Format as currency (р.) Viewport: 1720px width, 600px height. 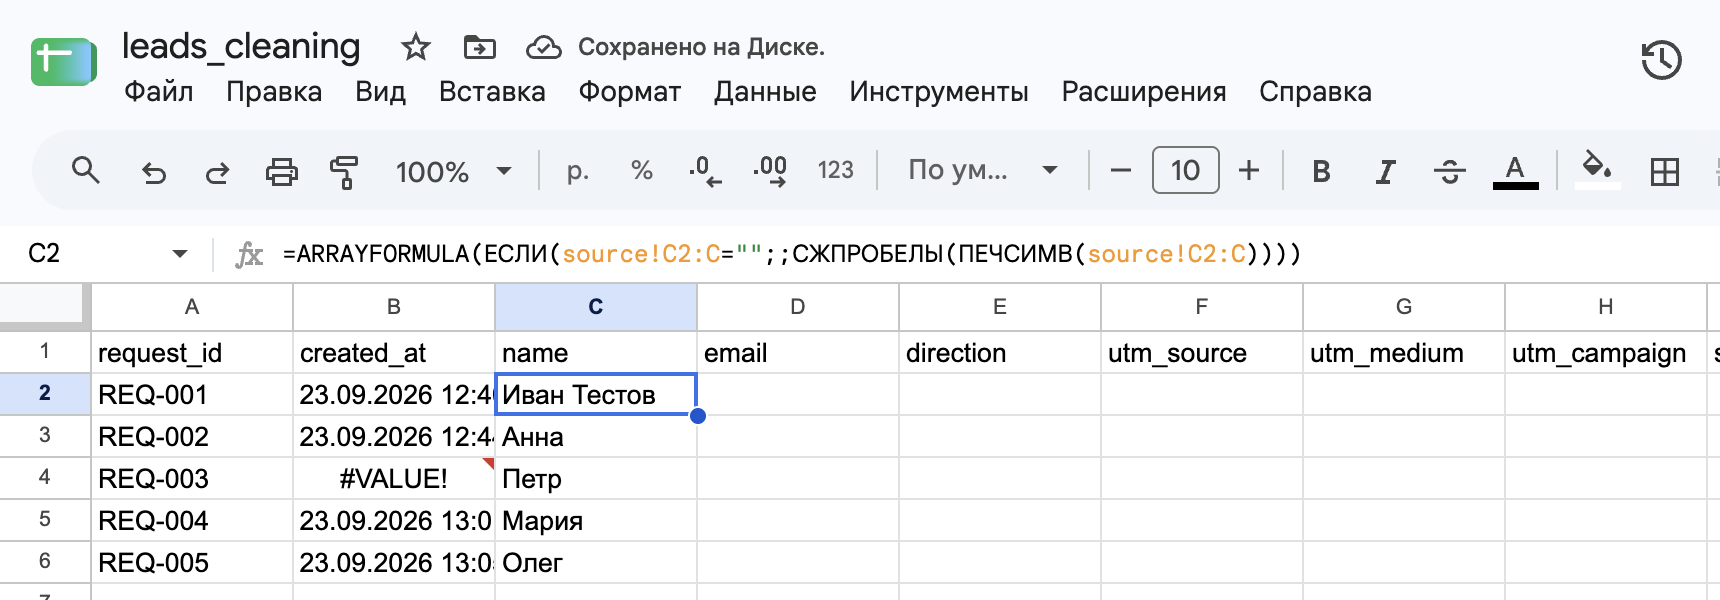577,171
